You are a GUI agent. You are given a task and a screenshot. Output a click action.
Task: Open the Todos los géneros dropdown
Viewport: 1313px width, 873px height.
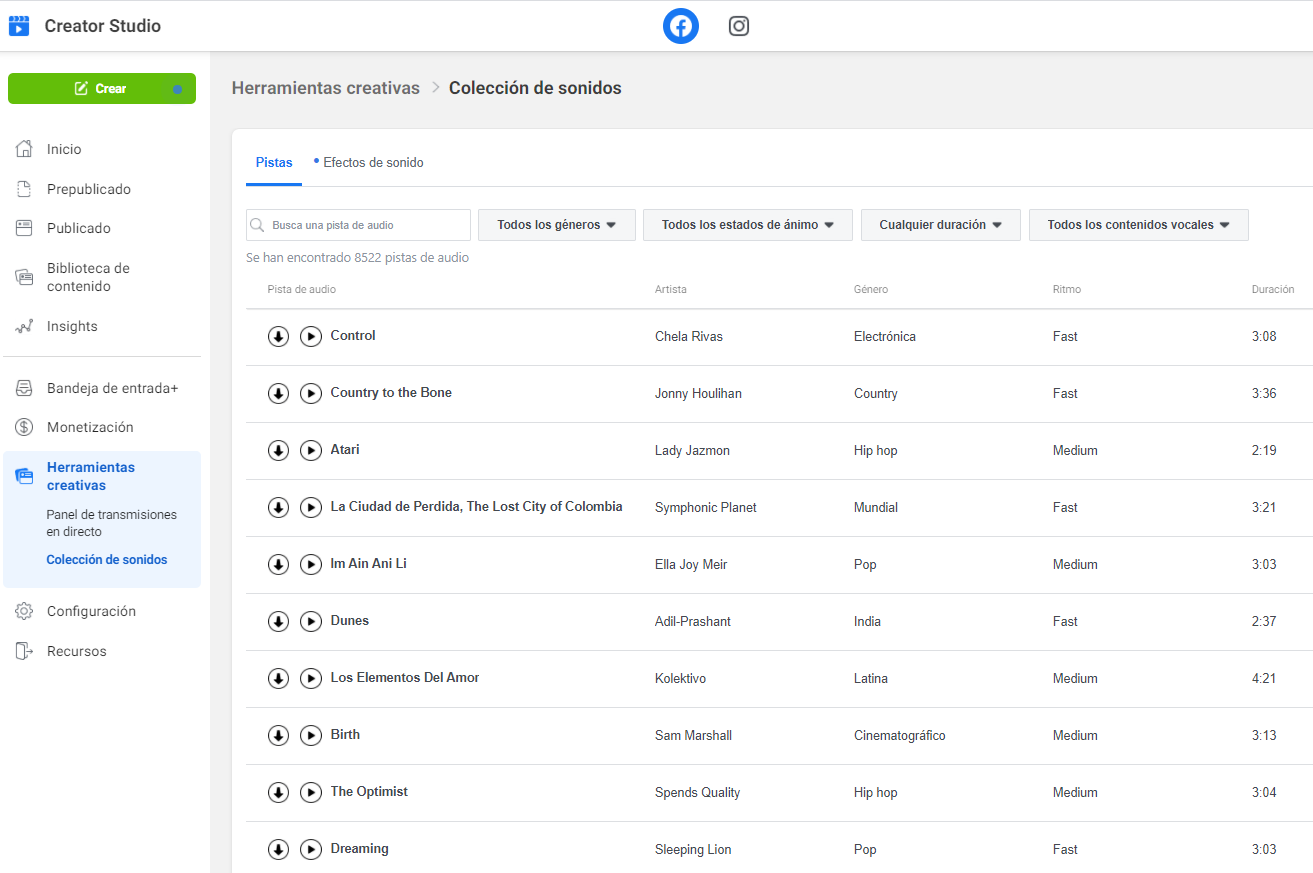pyautogui.click(x=557, y=225)
